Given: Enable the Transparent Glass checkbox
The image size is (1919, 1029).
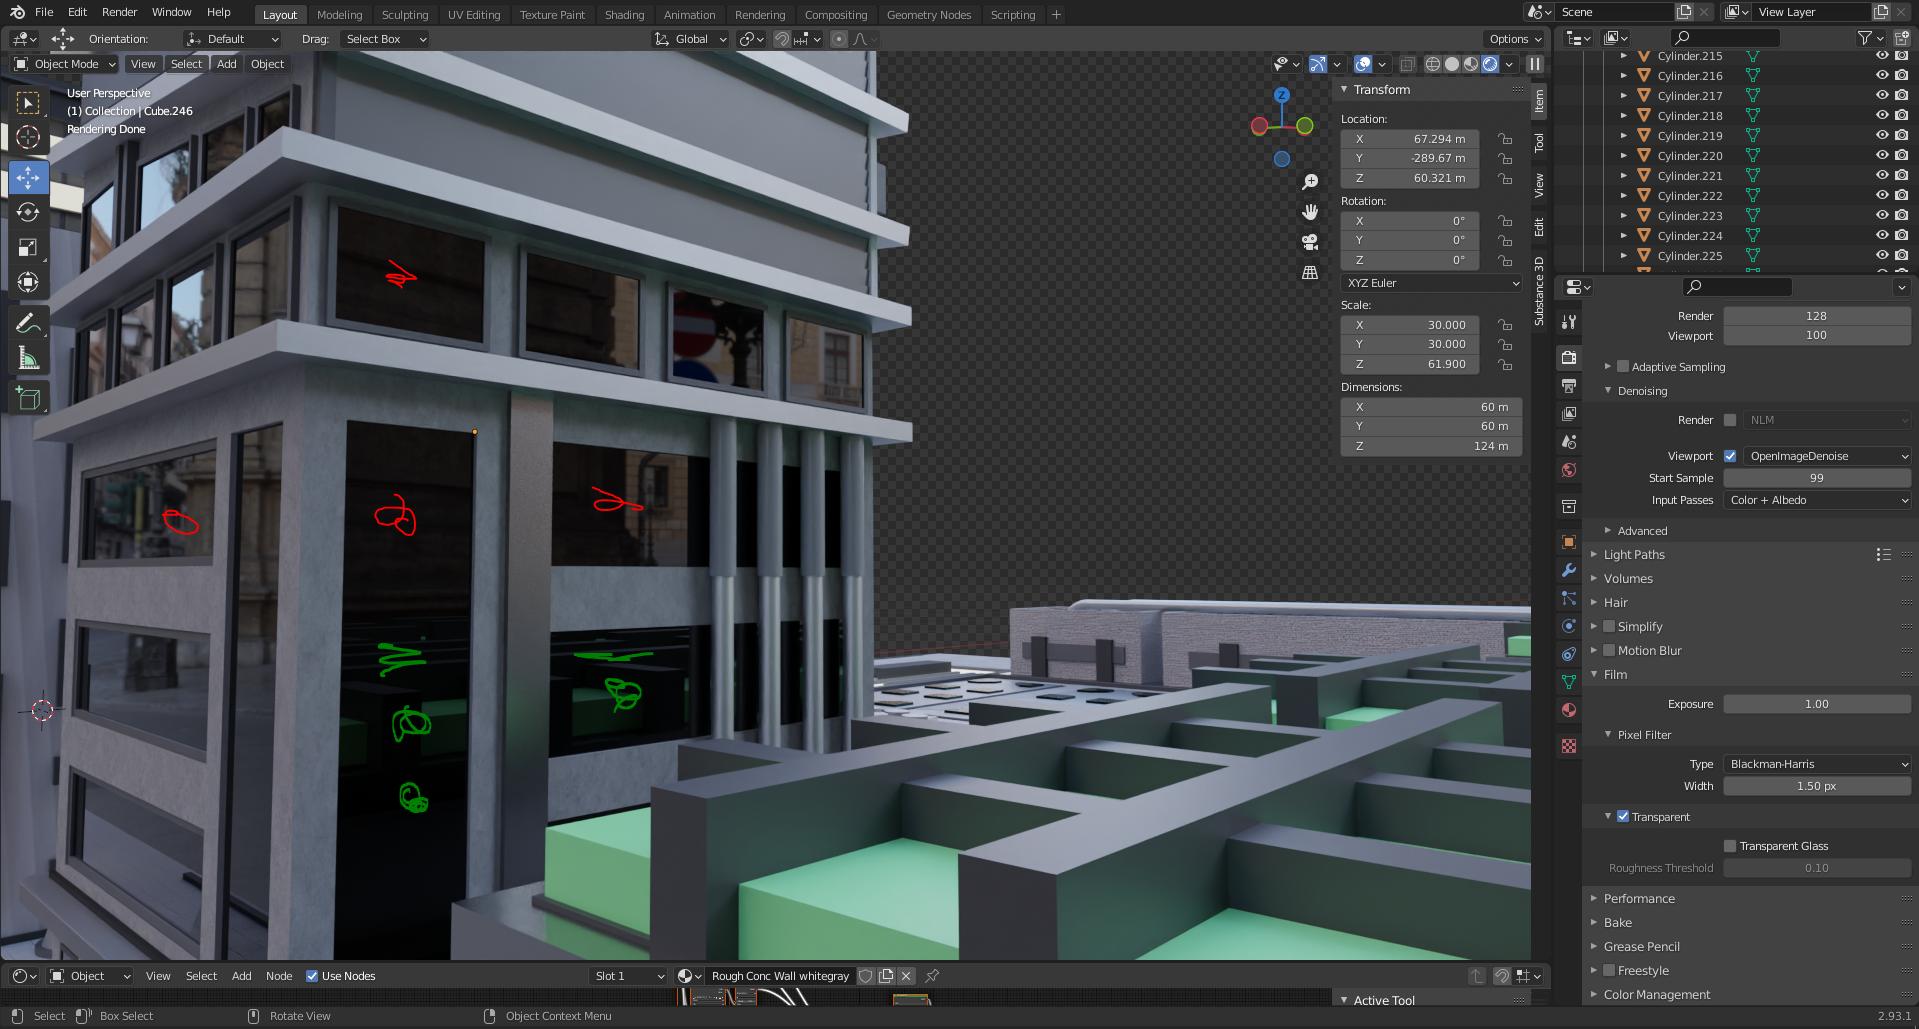Looking at the screenshot, I should tap(1729, 846).
